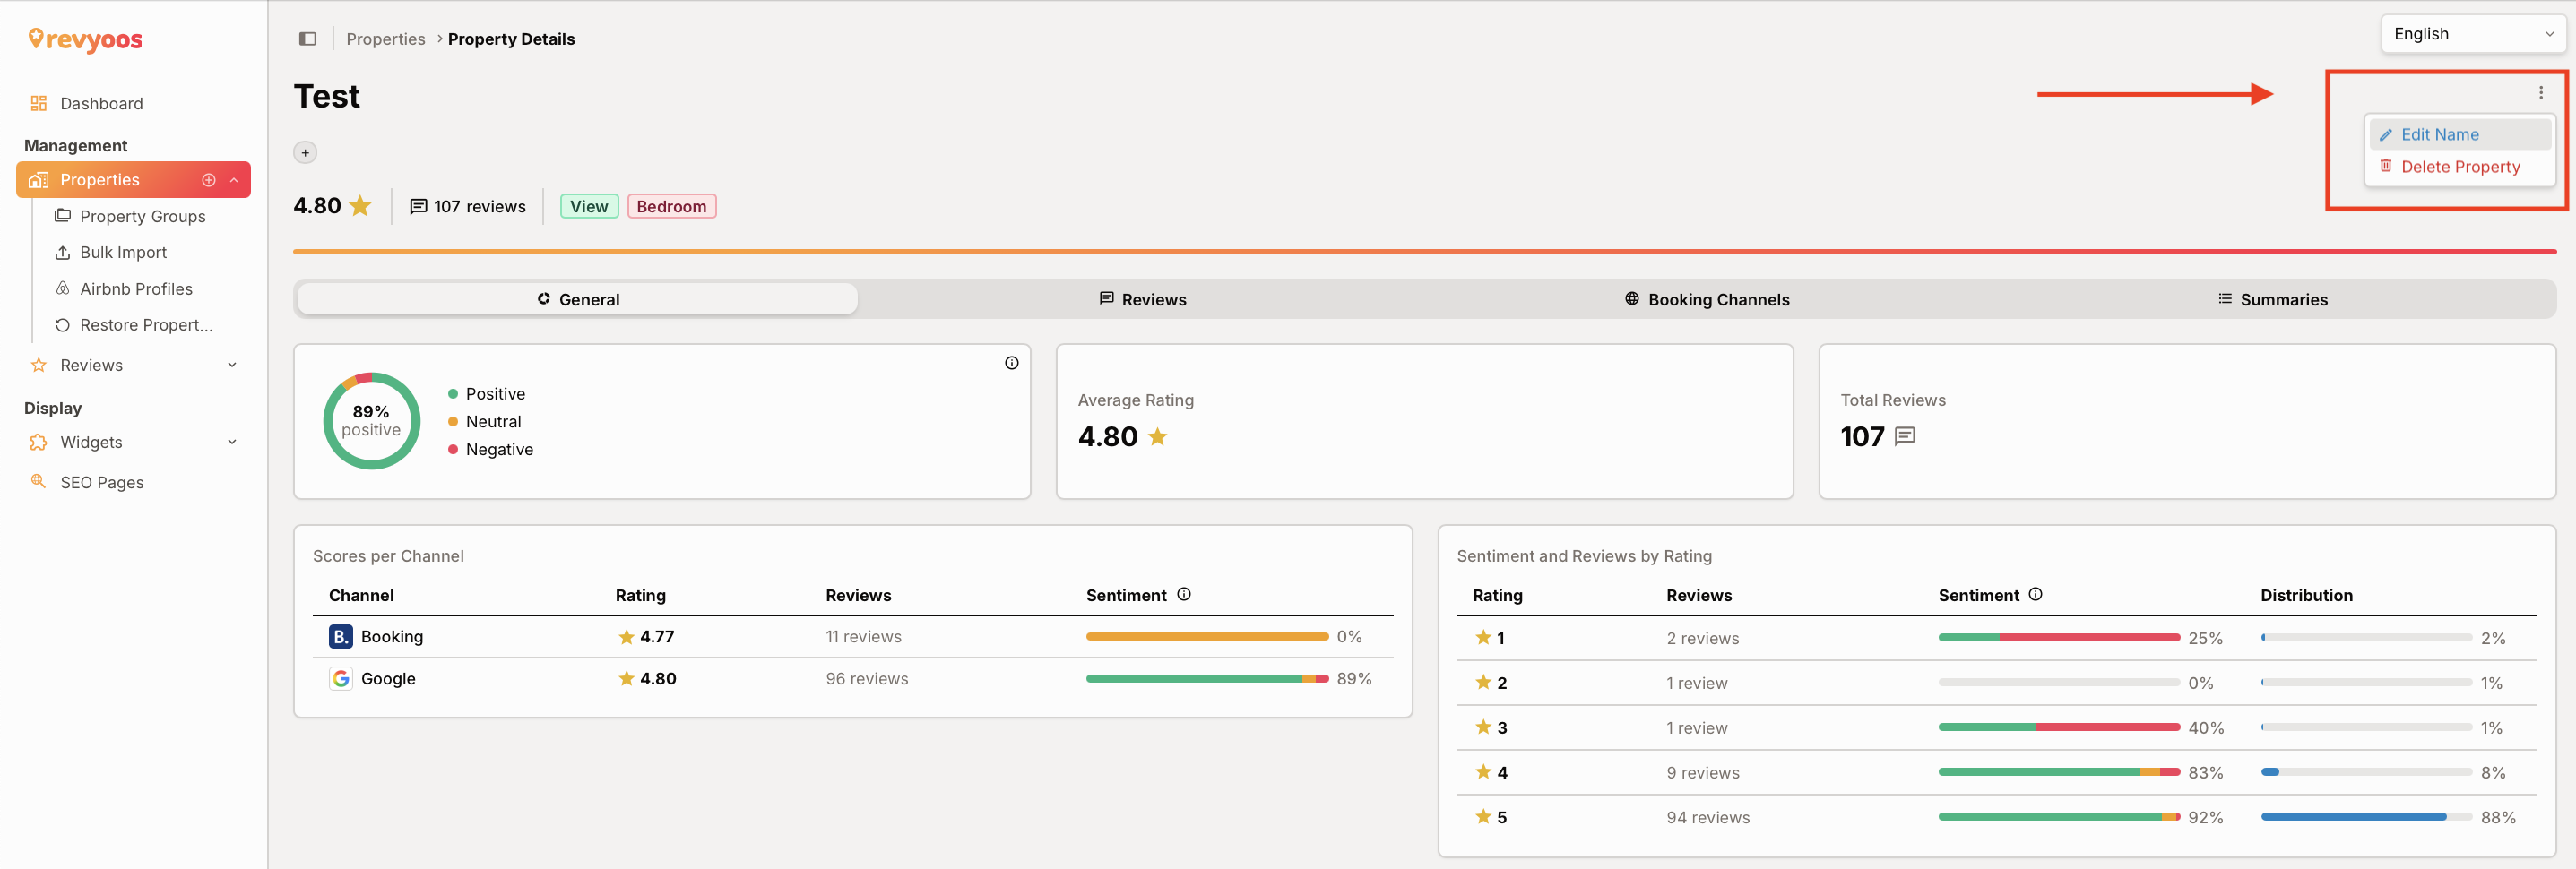Click the revyoos logo

[85, 39]
